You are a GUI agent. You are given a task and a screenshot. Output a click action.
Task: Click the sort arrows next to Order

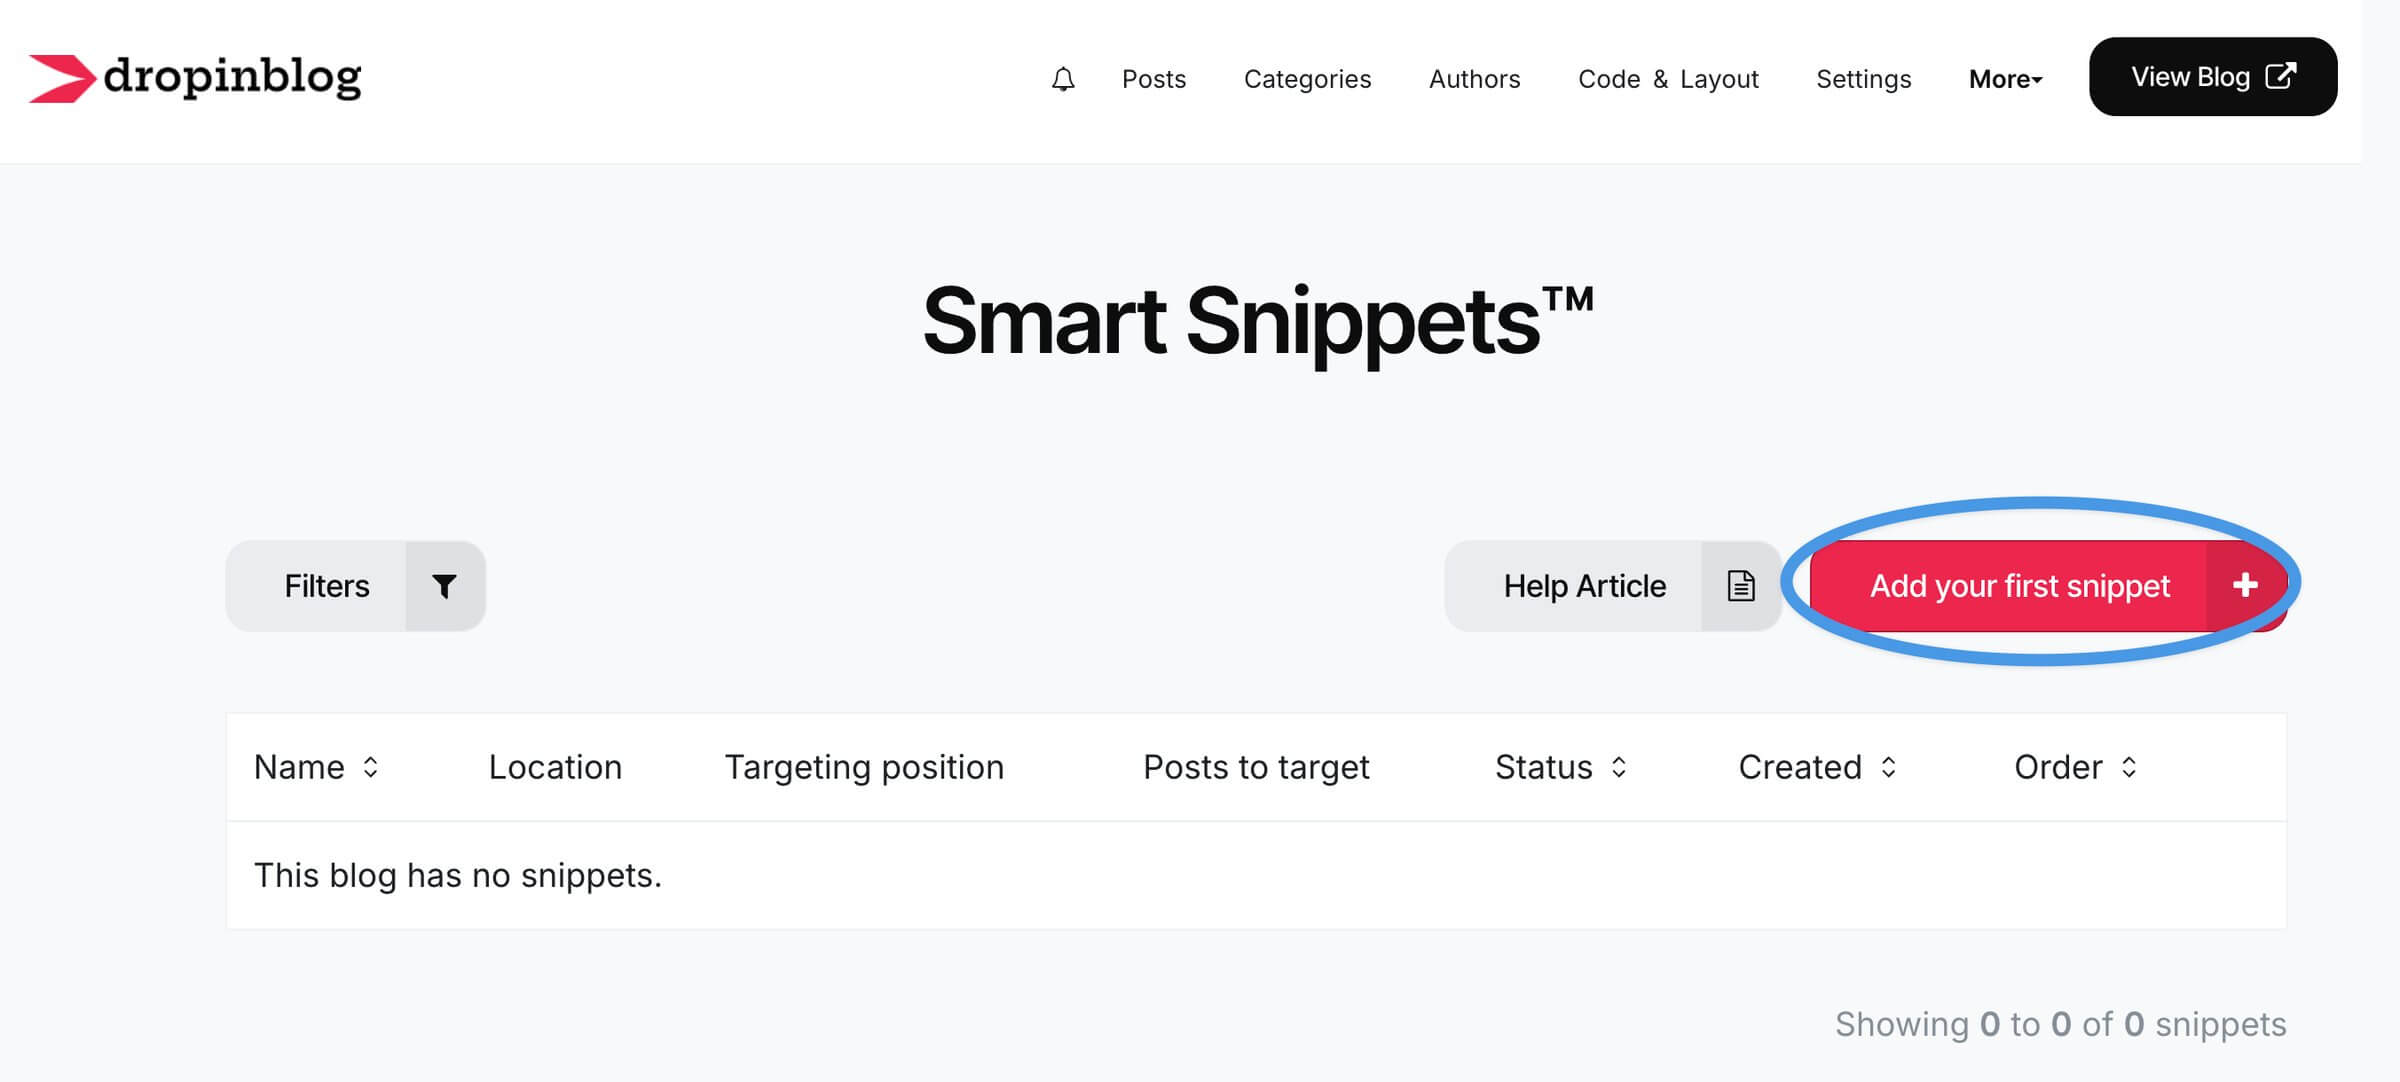coord(2128,768)
